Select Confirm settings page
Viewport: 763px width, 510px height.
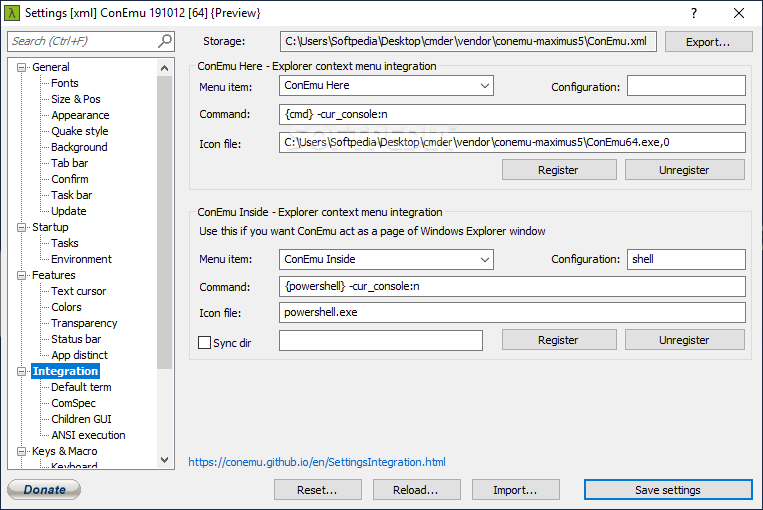click(x=70, y=179)
